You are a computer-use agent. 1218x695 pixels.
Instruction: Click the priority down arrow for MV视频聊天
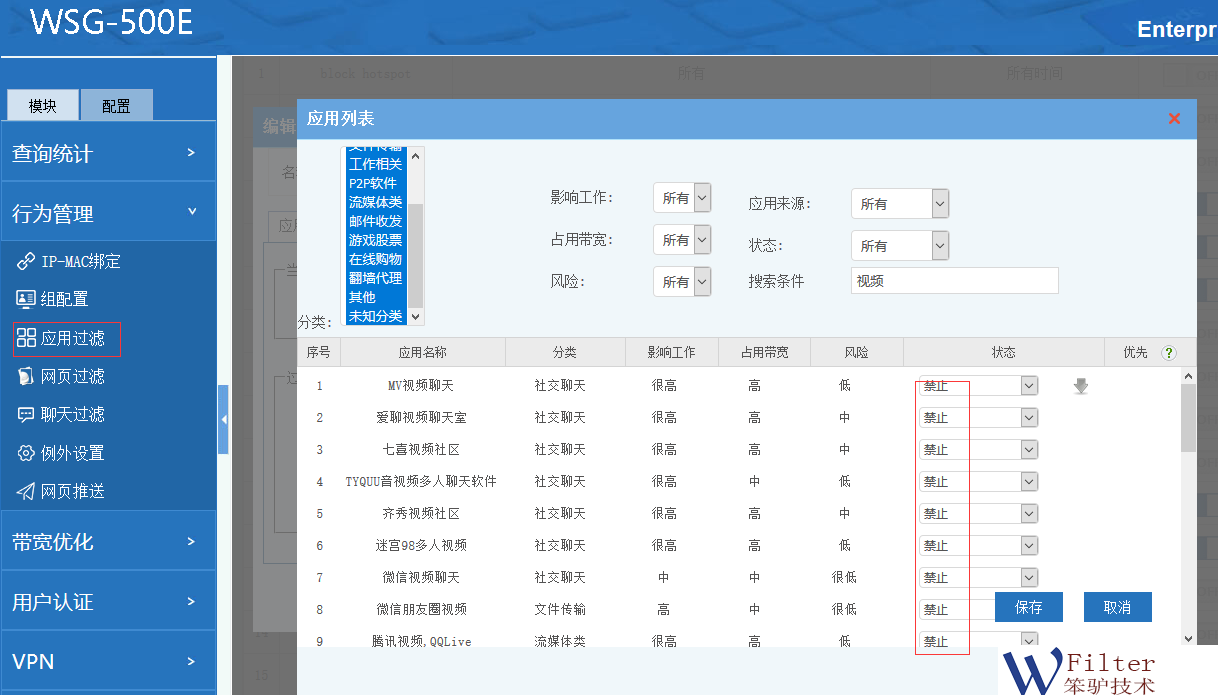pos(1081,386)
